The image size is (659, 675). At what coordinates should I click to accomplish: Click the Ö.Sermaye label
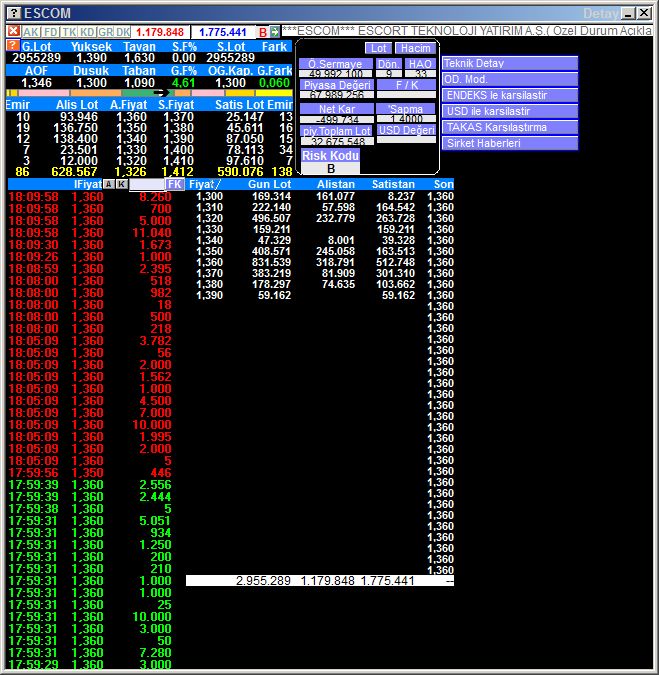click(x=336, y=64)
